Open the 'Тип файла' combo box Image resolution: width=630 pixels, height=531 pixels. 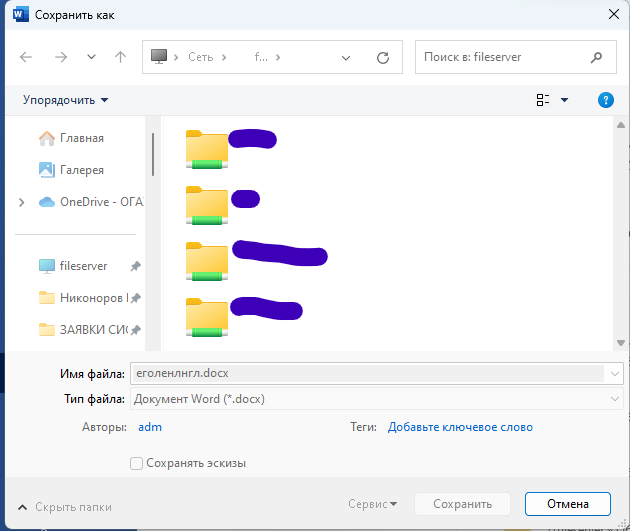376,399
